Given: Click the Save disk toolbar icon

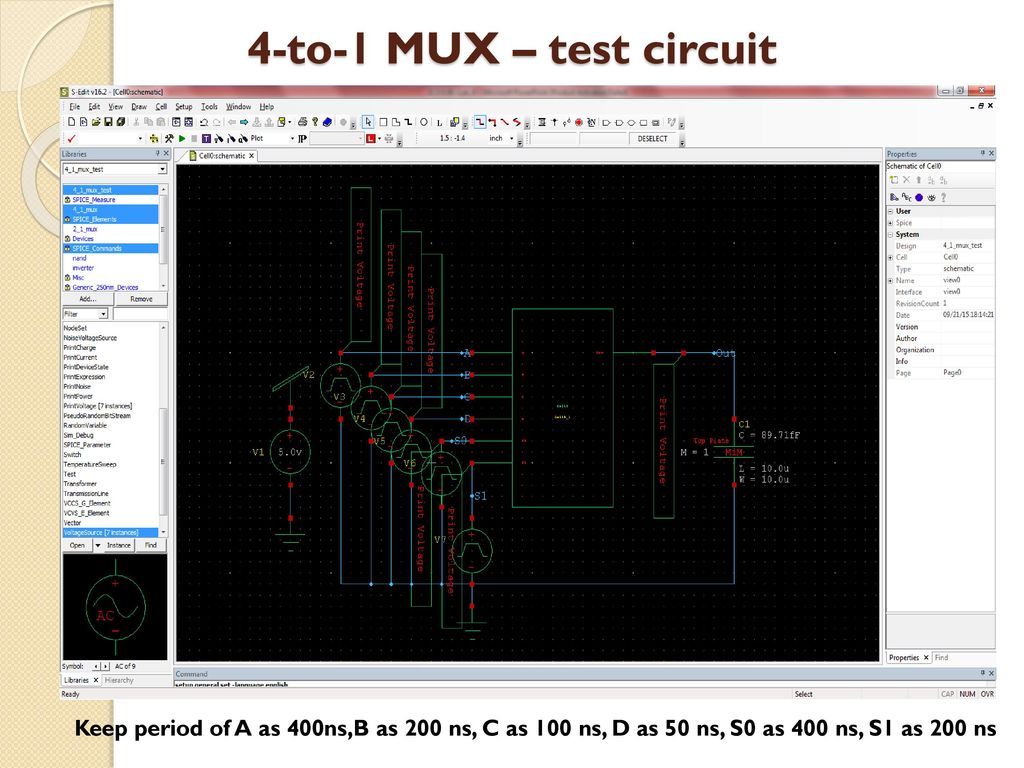Looking at the screenshot, I should click(x=108, y=122).
